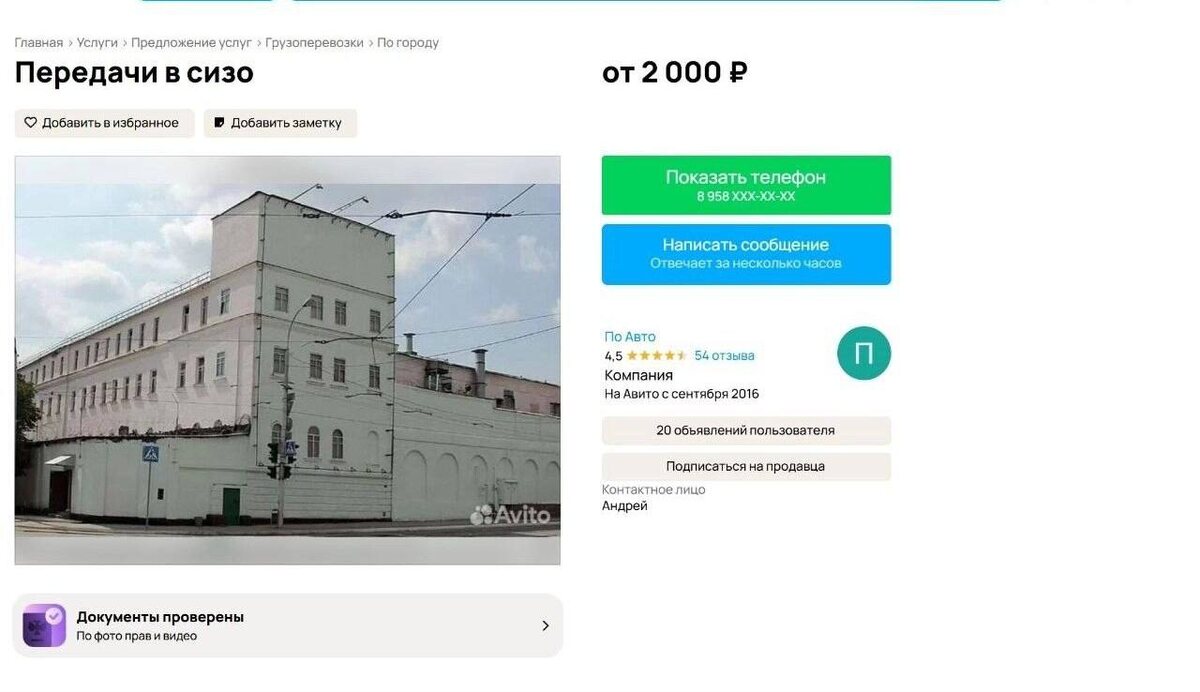The image size is (1200, 692).
Task: Navigate to Грузоперевозки breadcrumb
Action: (315, 43)
